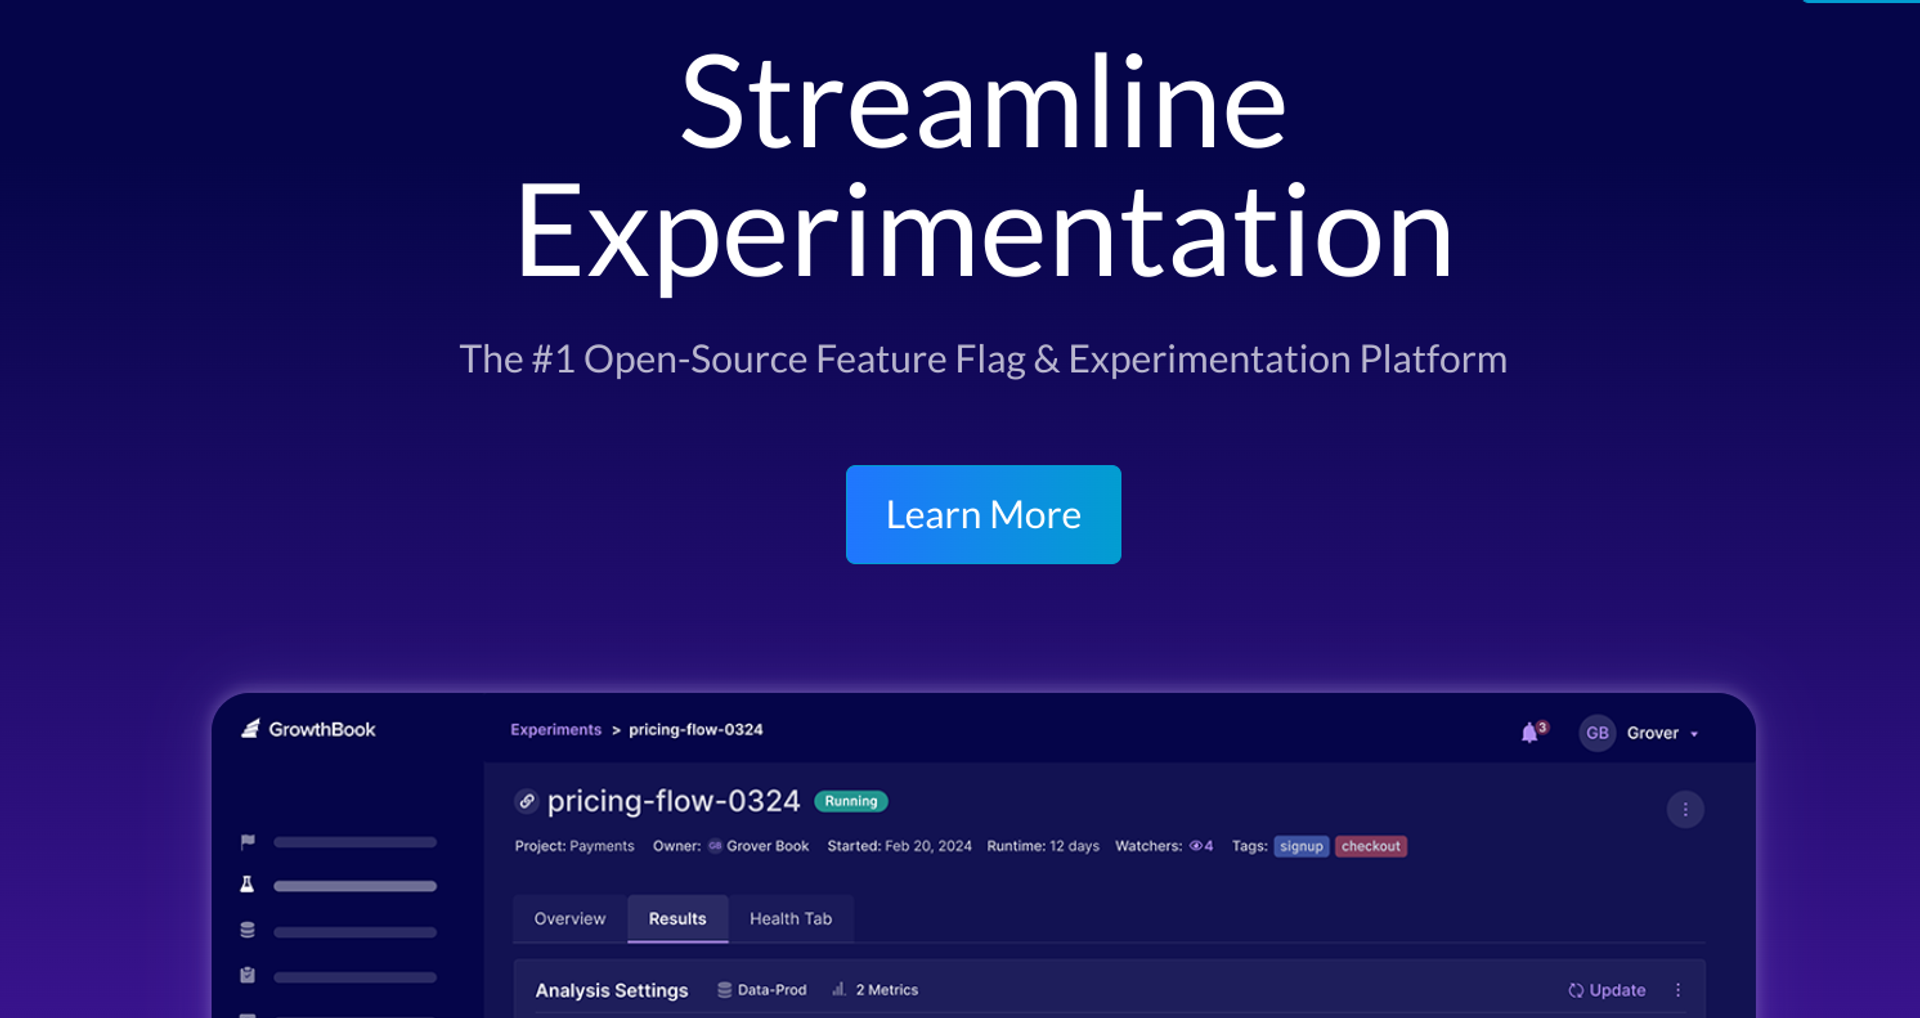Select the flag features sidebar icon

click(248, 842)
